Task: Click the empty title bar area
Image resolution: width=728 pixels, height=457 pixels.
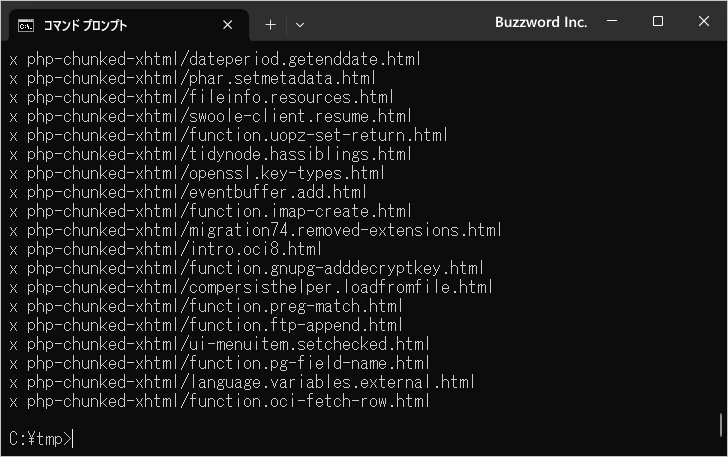Action: [399, 22]
